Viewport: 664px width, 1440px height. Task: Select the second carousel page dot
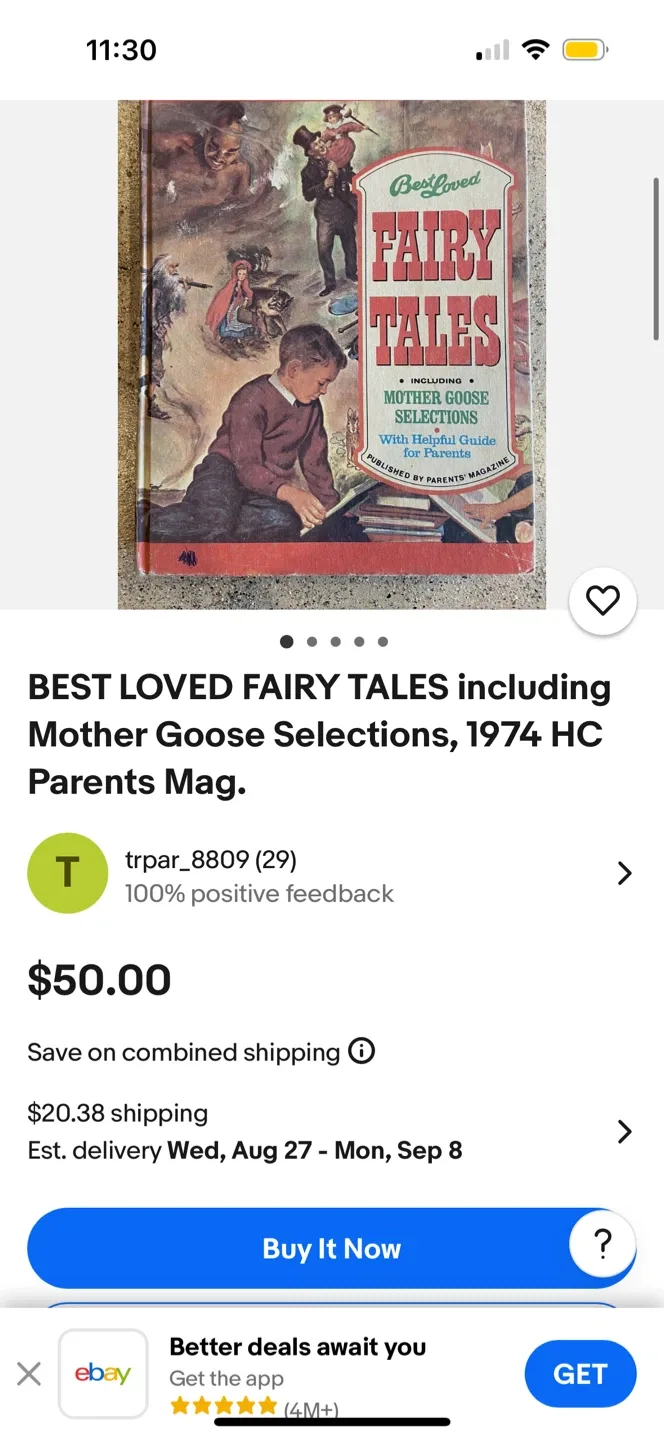coord(311,641)
